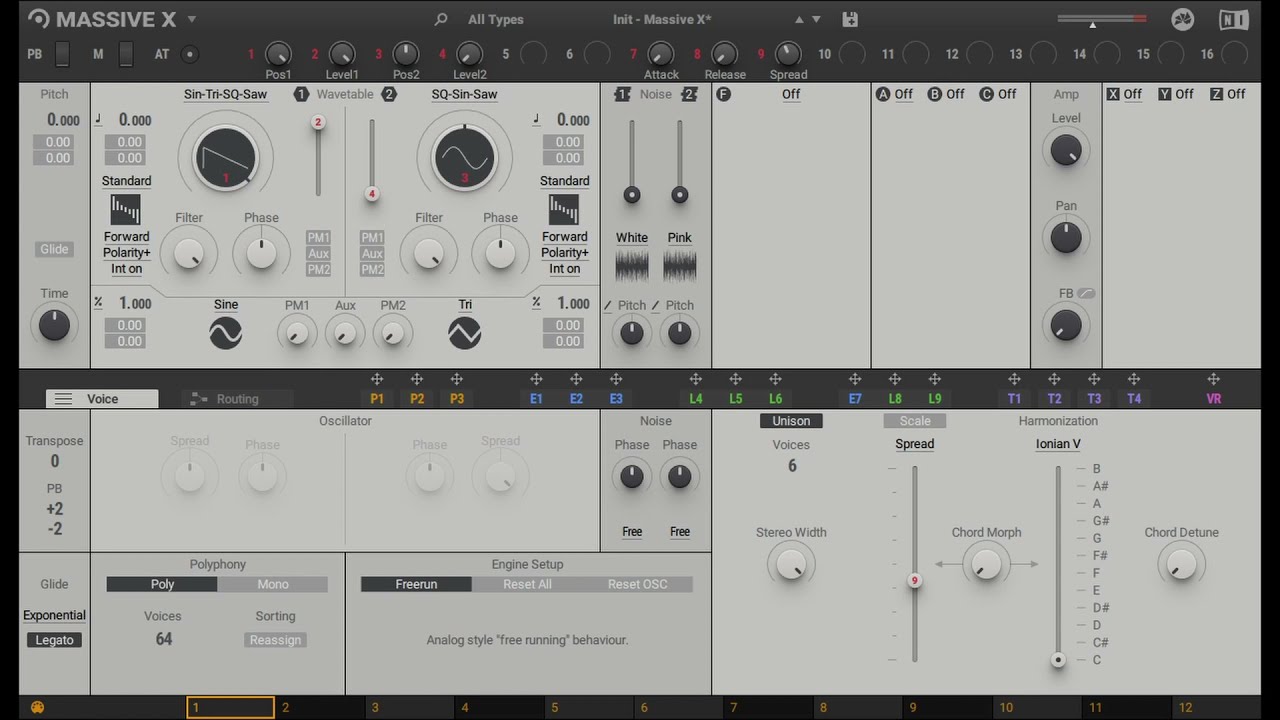Open the Massive X main menu arrow
This screenshot has width=1280, height=720.
click(192, 19)
